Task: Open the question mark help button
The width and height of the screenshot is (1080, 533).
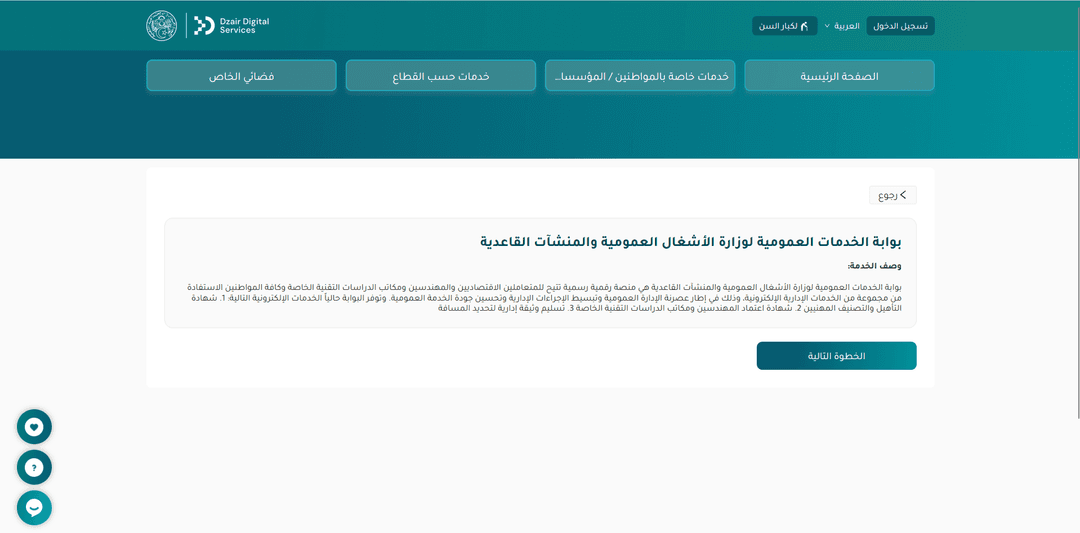Action: (34, 468)
